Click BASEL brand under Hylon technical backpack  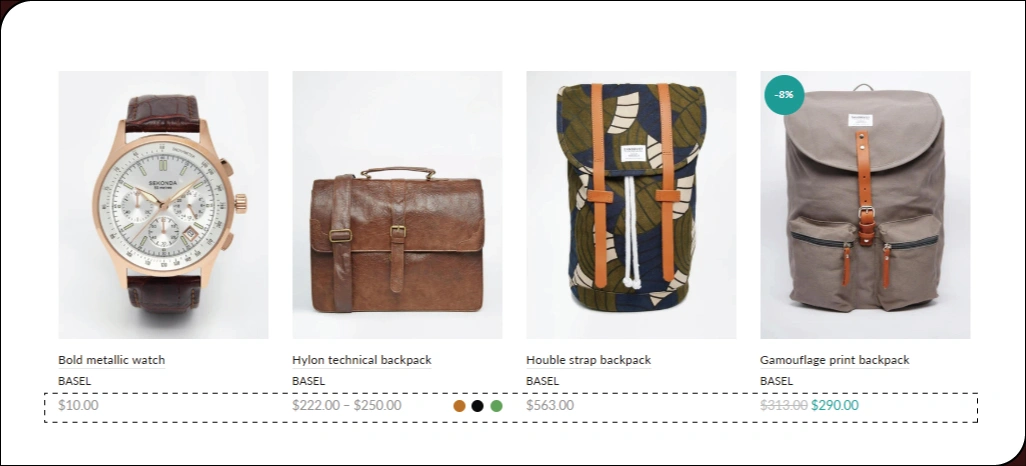tap(308, 381)
